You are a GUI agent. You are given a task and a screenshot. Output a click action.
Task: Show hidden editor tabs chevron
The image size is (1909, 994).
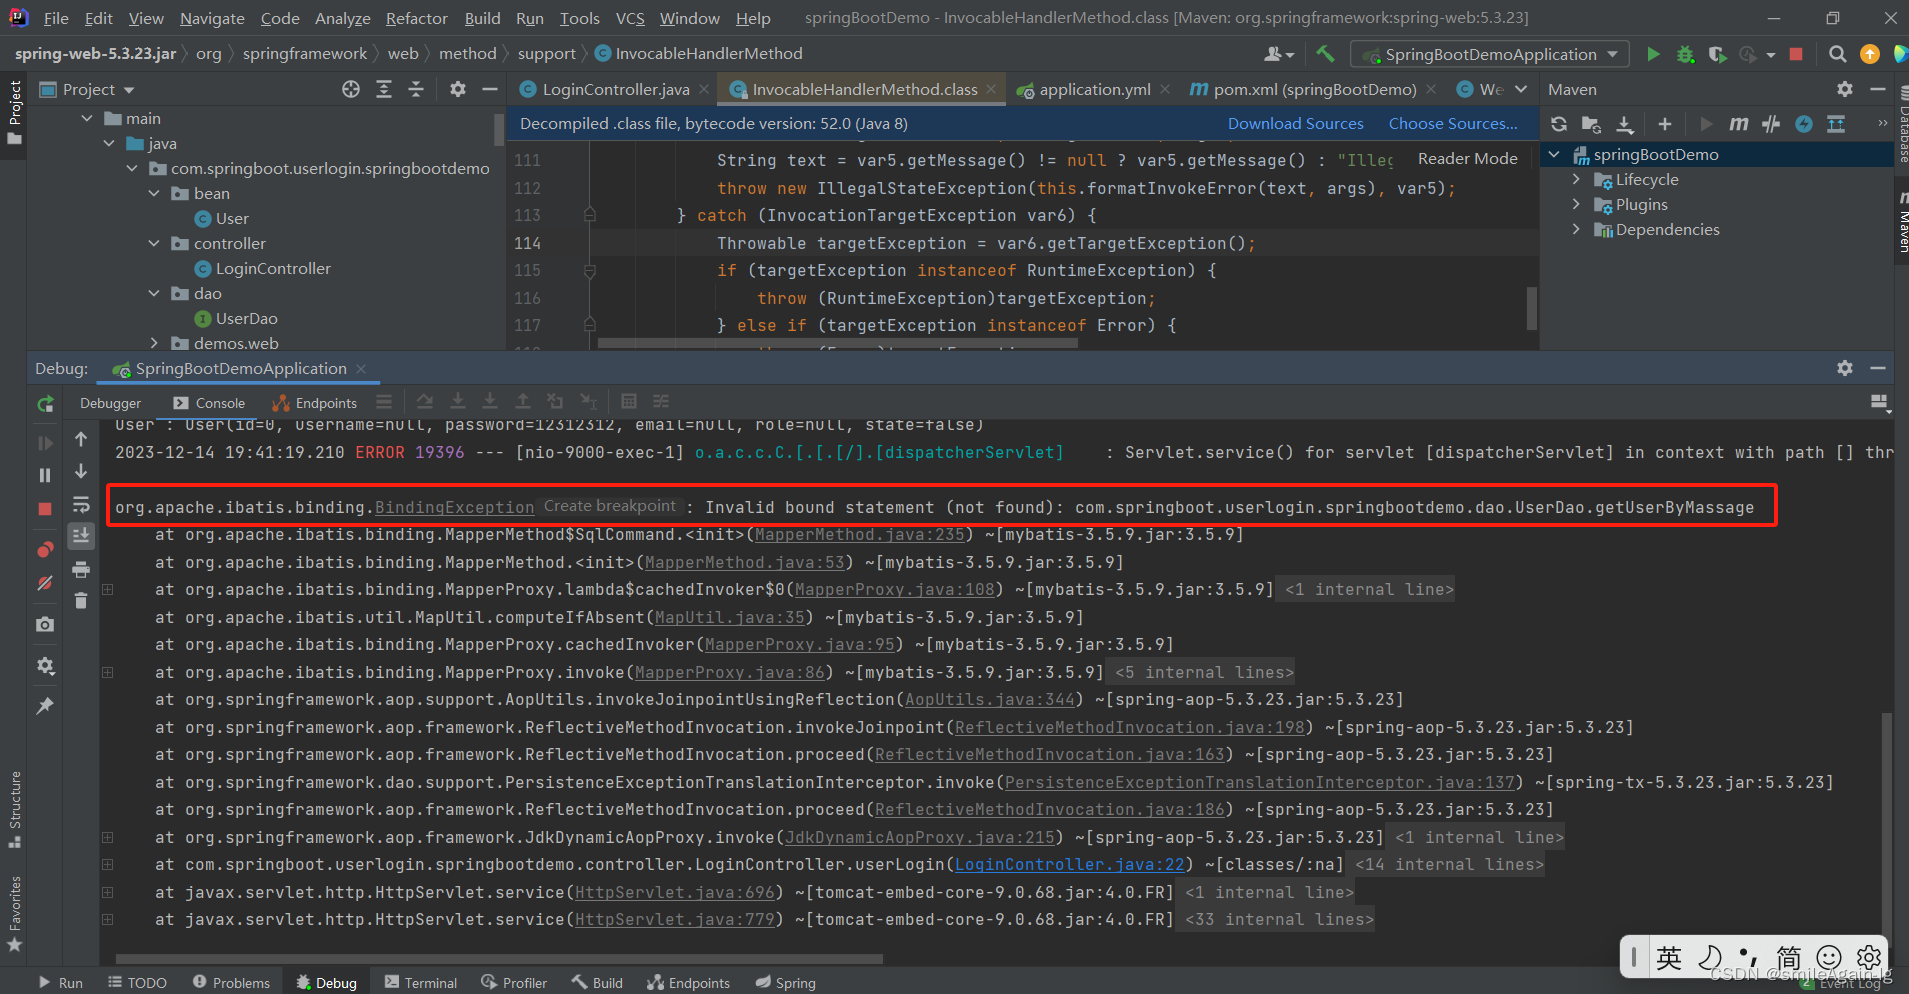coord(1521,89)
